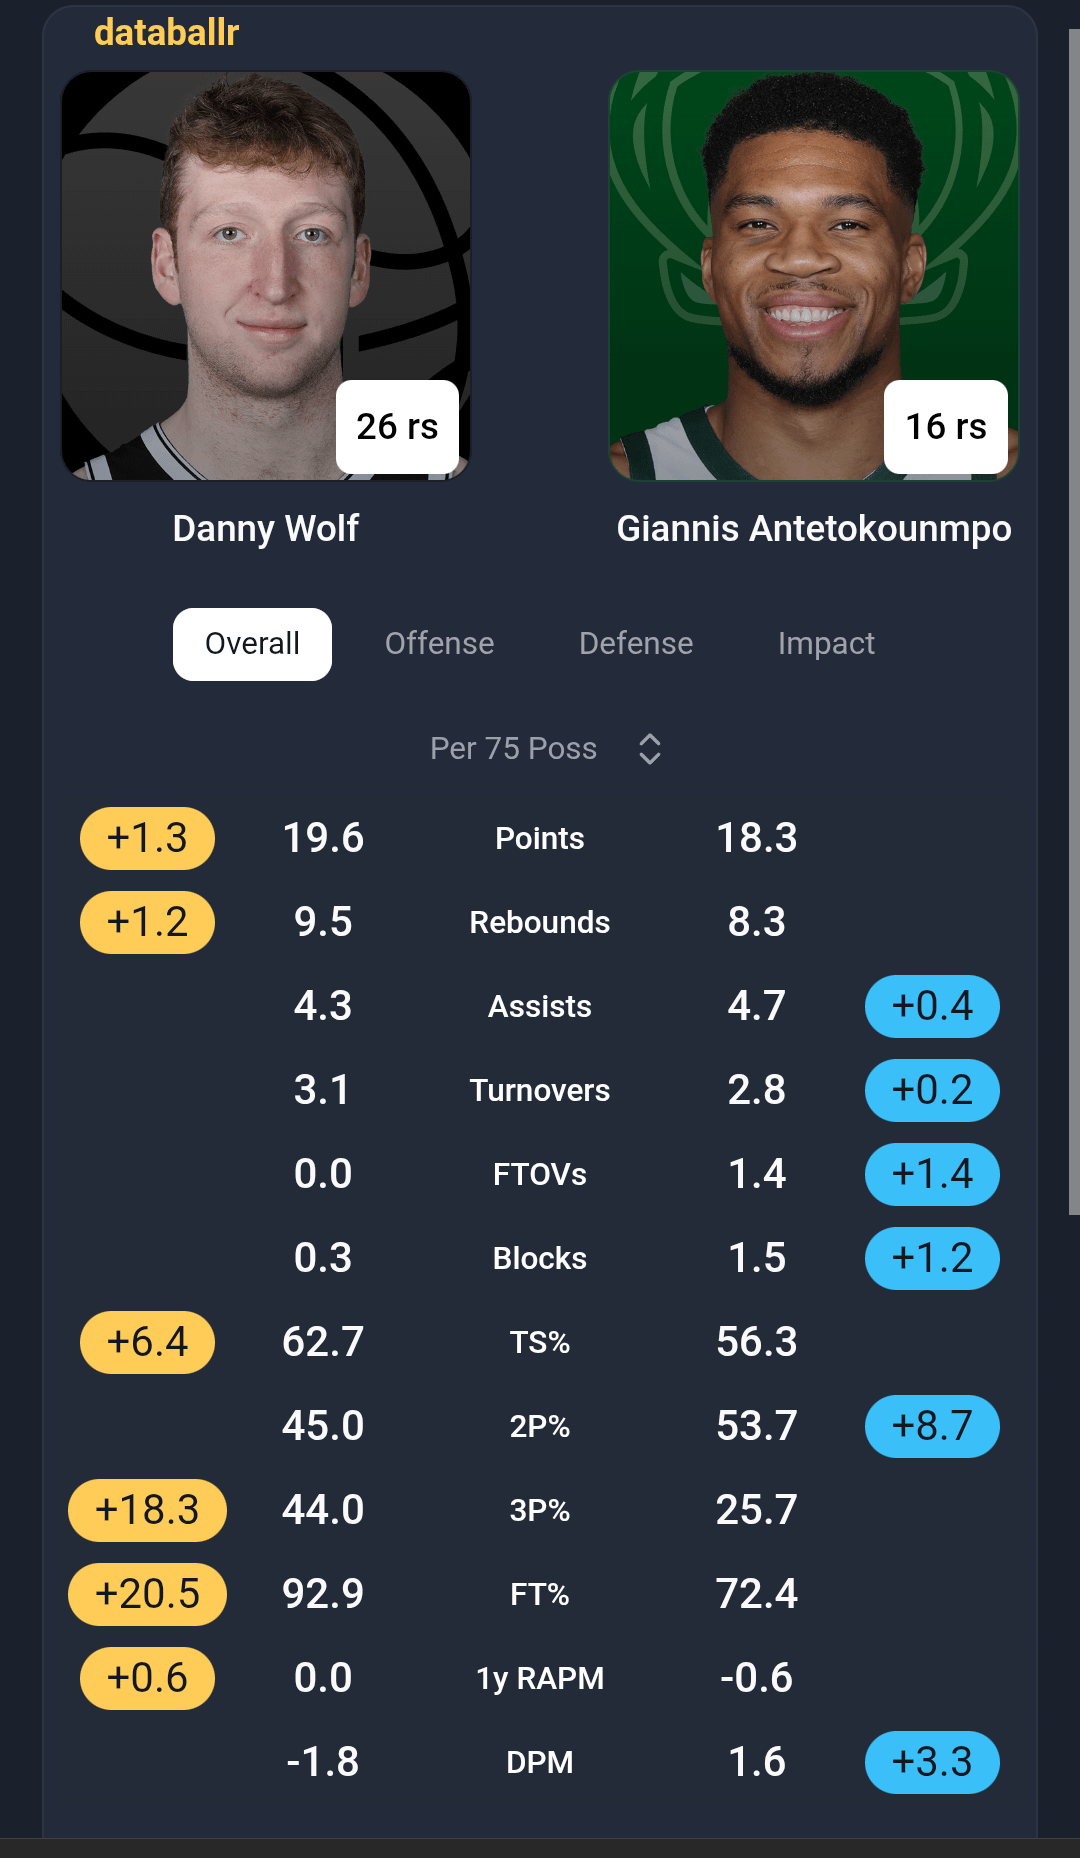
Task: Click the databallr logo link
Action: [166, 33]
